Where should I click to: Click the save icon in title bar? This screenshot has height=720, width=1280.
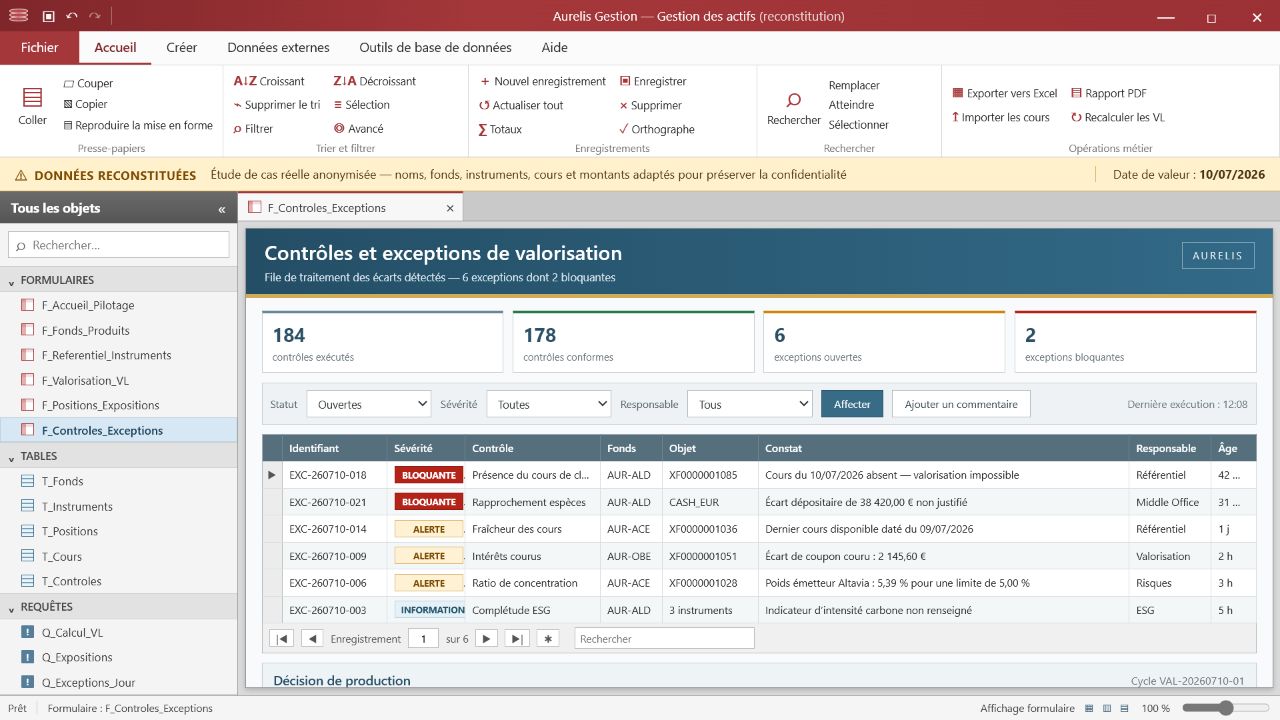point(49,16)
